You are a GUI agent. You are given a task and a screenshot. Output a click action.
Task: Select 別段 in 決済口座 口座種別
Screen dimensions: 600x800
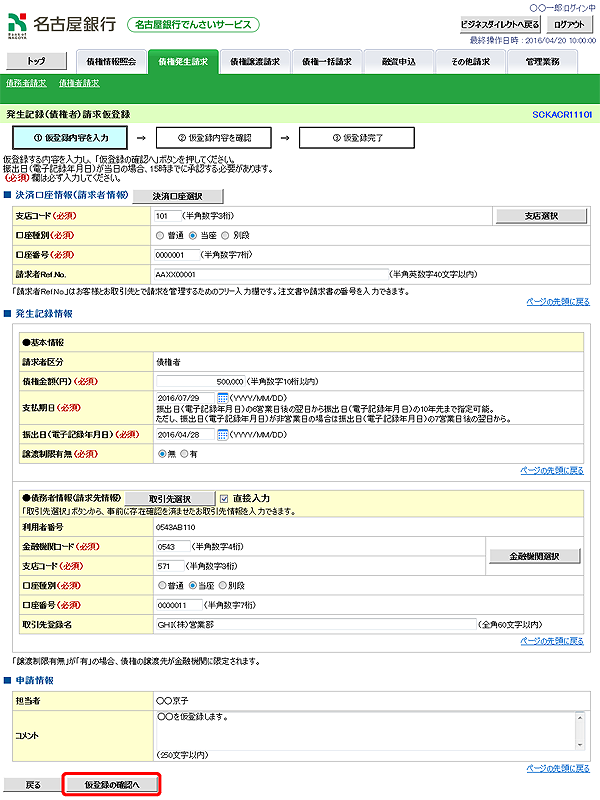(x=225, y=236)
